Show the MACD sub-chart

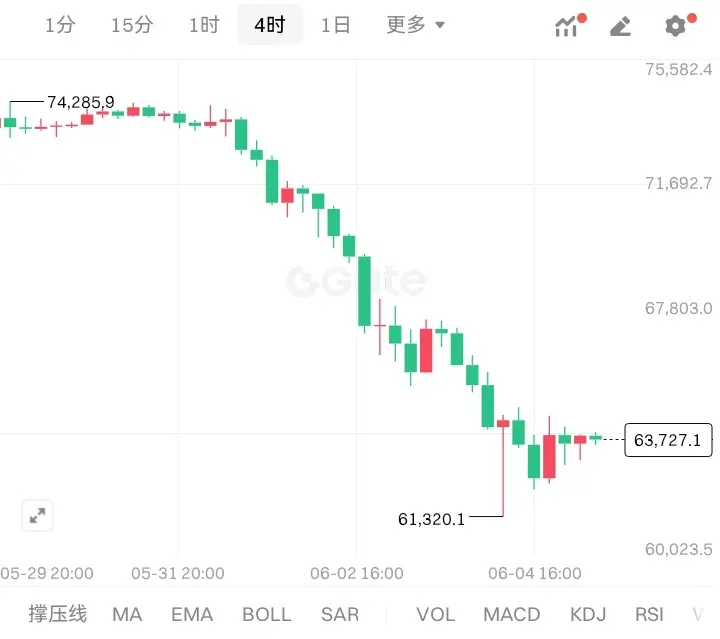pos(512,614)
